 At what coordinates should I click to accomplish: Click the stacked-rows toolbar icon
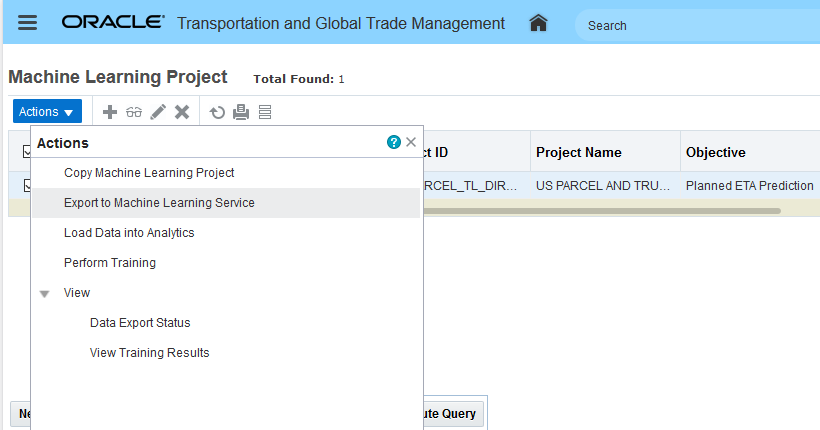(x=265, y=112)
